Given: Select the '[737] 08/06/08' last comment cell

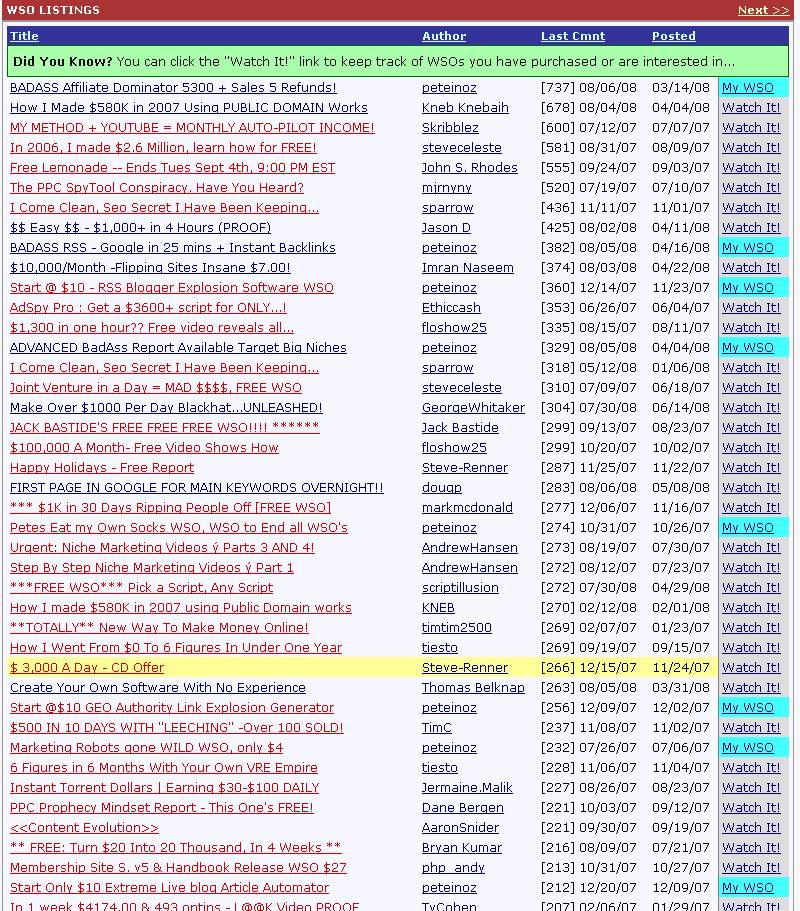Looking at the screenshot, I should click(x=589, y=88).
